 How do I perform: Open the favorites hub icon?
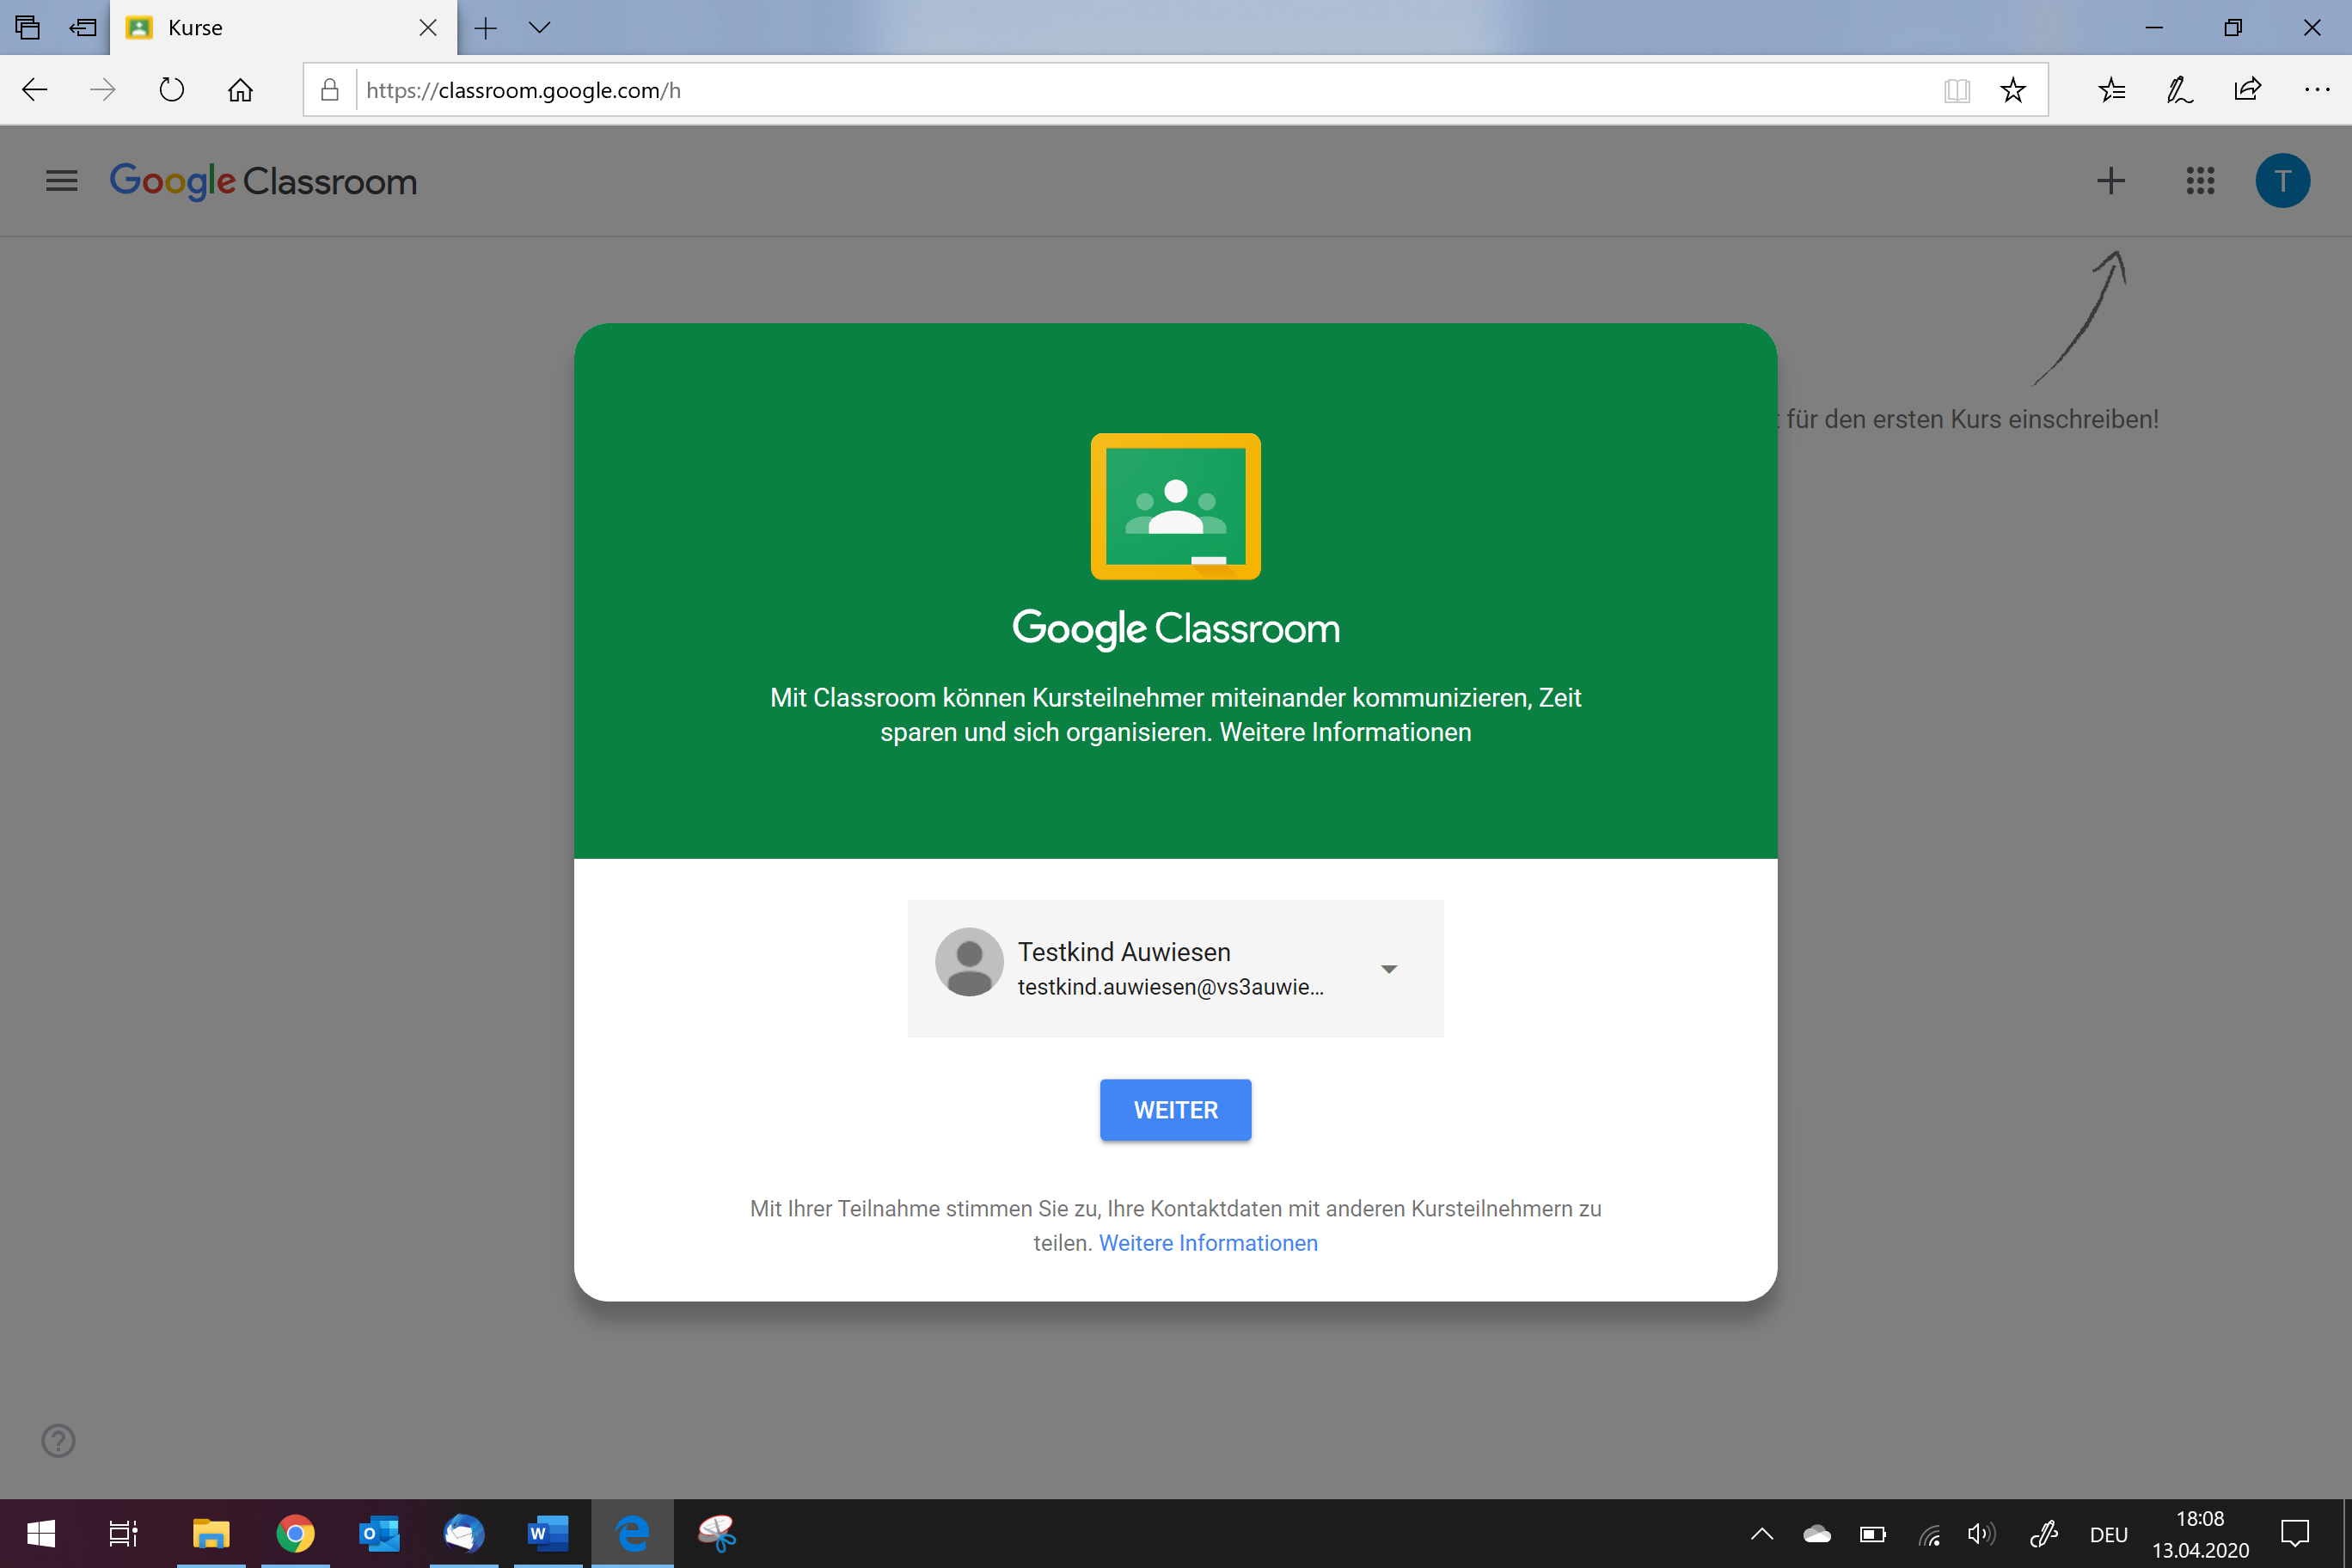click(x=2111, y=90)
